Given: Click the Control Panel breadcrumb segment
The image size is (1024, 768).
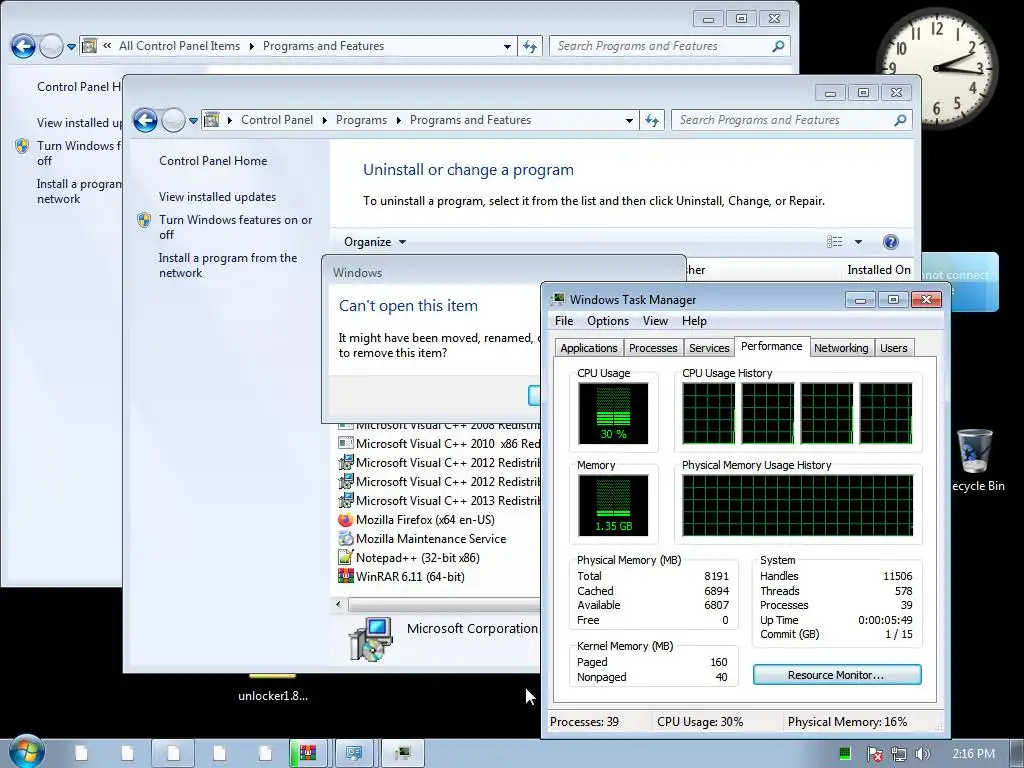Looking at the screenshot, I should tap(277, 120).
